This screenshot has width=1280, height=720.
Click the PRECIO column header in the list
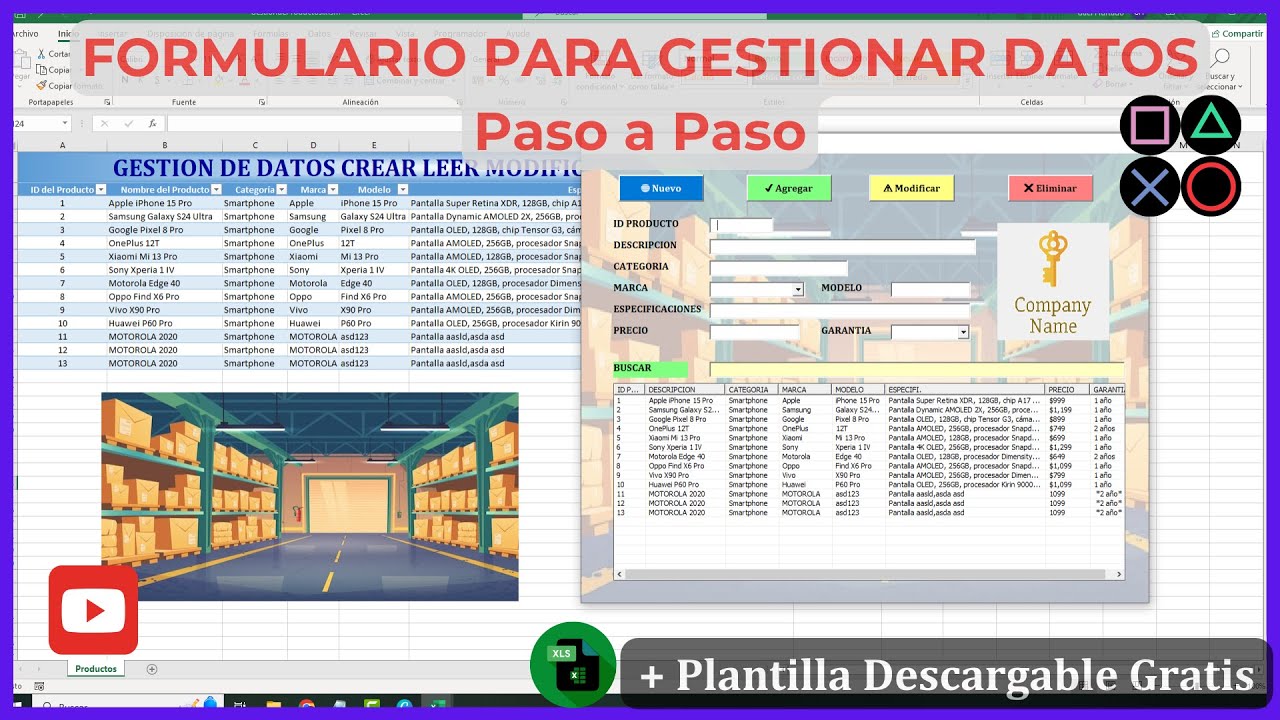[x=1067, y=390]
